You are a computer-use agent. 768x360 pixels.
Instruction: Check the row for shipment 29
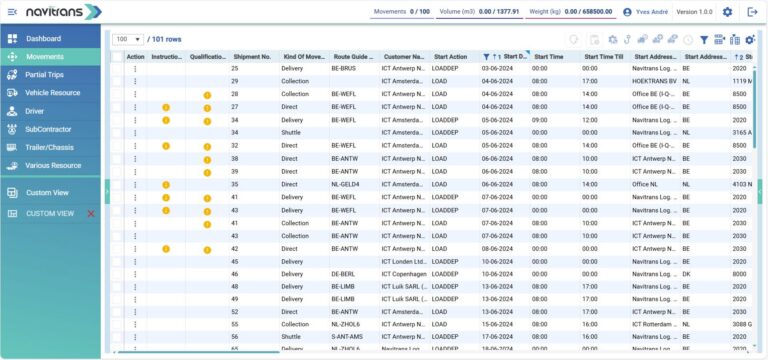(117, 81)
